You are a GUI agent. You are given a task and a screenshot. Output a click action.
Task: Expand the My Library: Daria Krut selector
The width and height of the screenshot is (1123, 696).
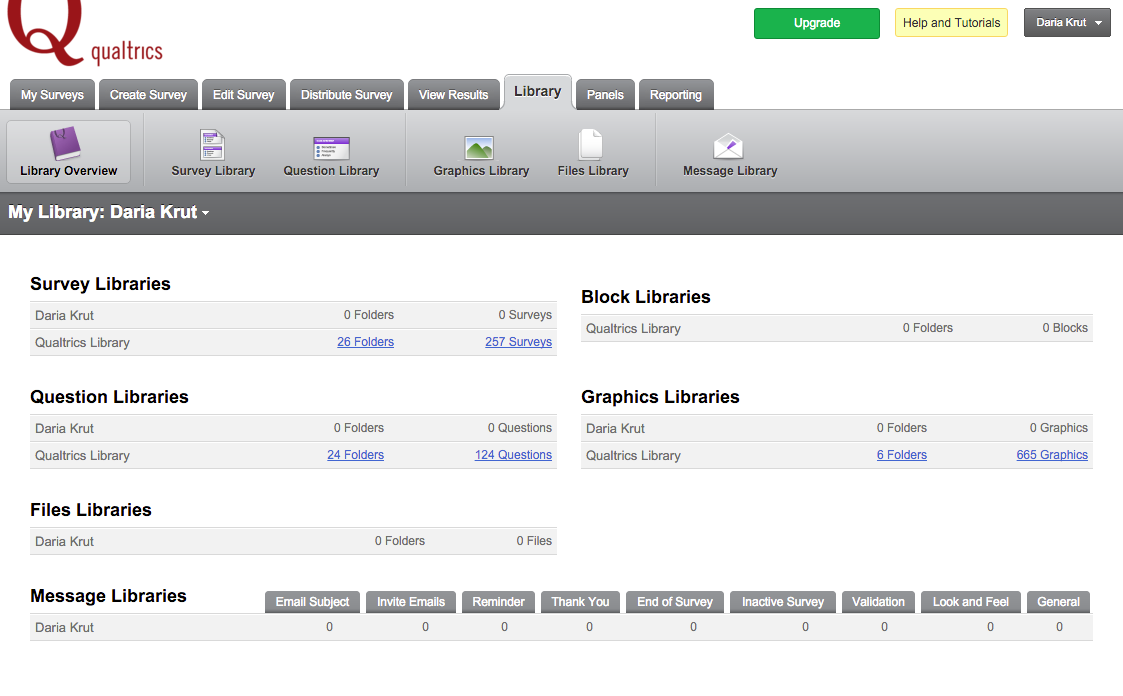108,212
